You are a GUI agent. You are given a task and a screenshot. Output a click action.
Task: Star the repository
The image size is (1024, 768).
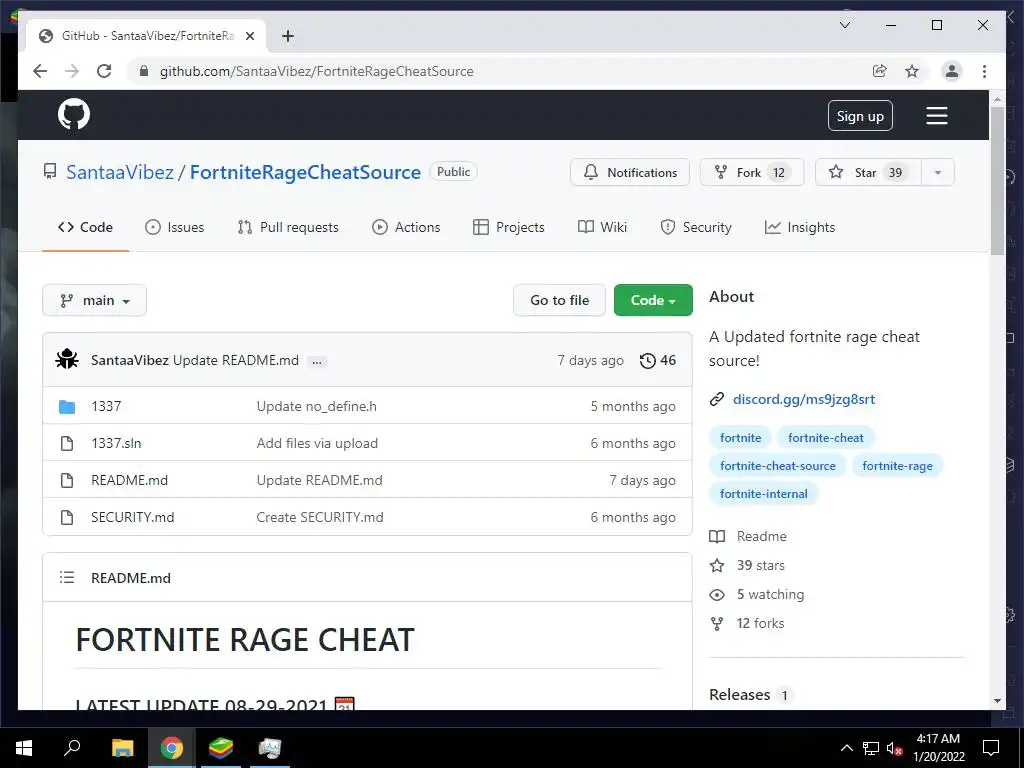click(868, 172)
